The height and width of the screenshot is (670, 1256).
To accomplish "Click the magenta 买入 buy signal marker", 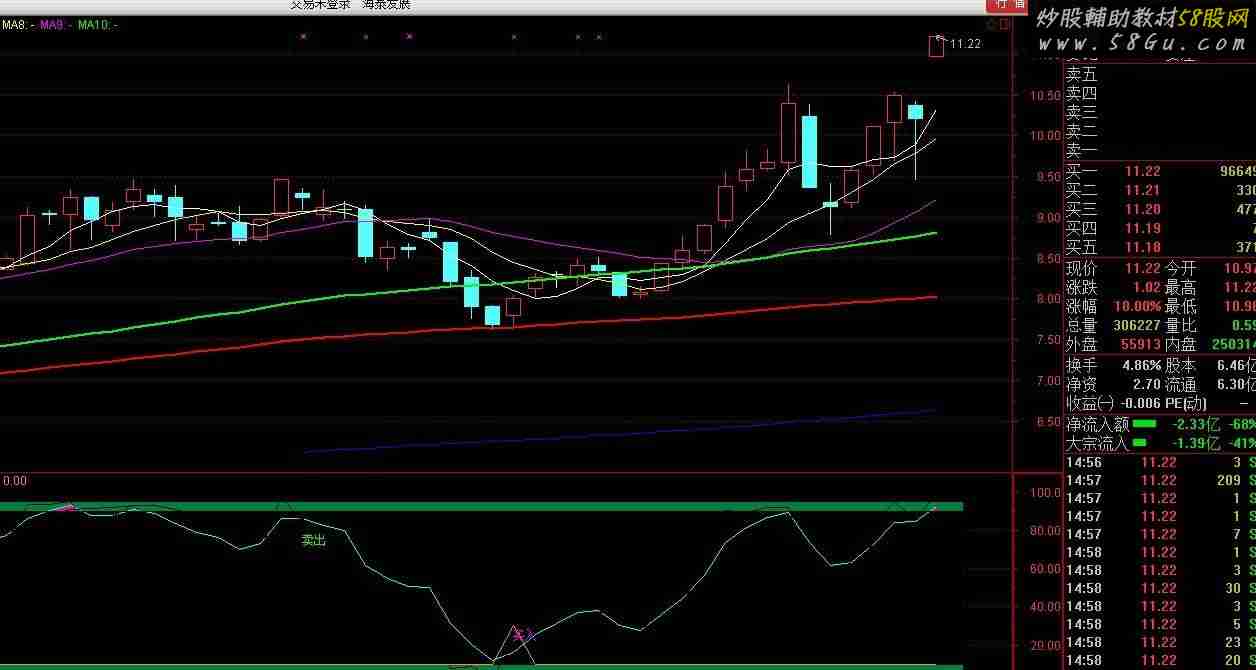I will coord(524,633).
